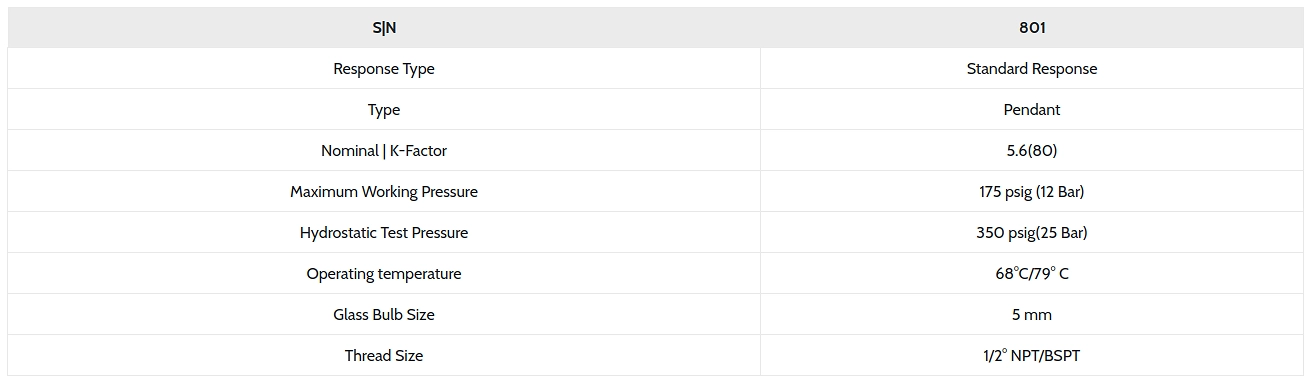1310x384 pixels.
Task: Select the 1/2° NPT/BSPT value
Action: coord(1032,356)
